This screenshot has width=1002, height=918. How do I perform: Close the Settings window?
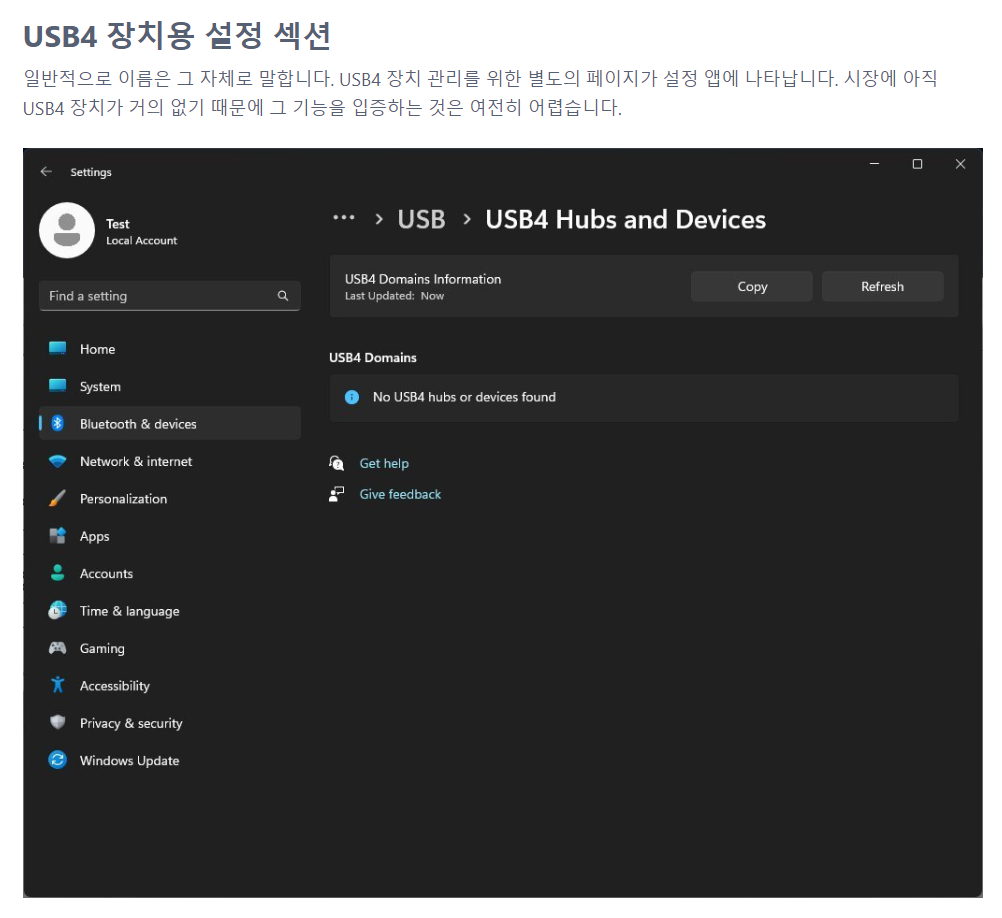(960, 164)
